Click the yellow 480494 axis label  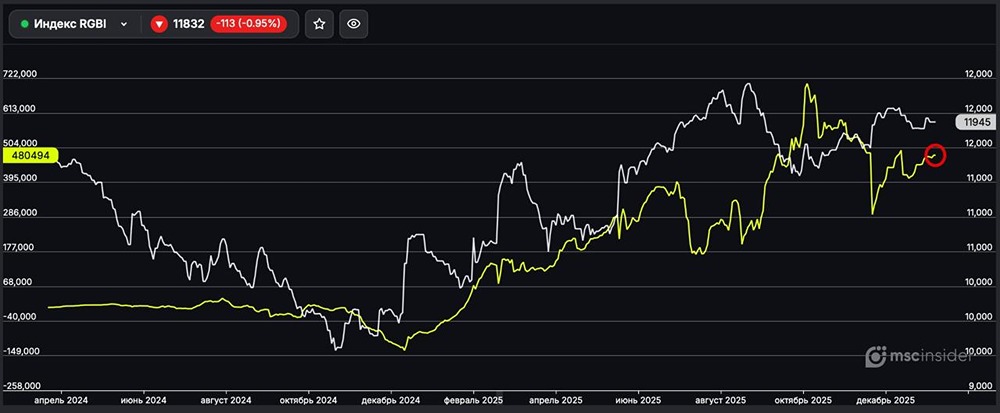pyautogui.click(x=30, y=157)
